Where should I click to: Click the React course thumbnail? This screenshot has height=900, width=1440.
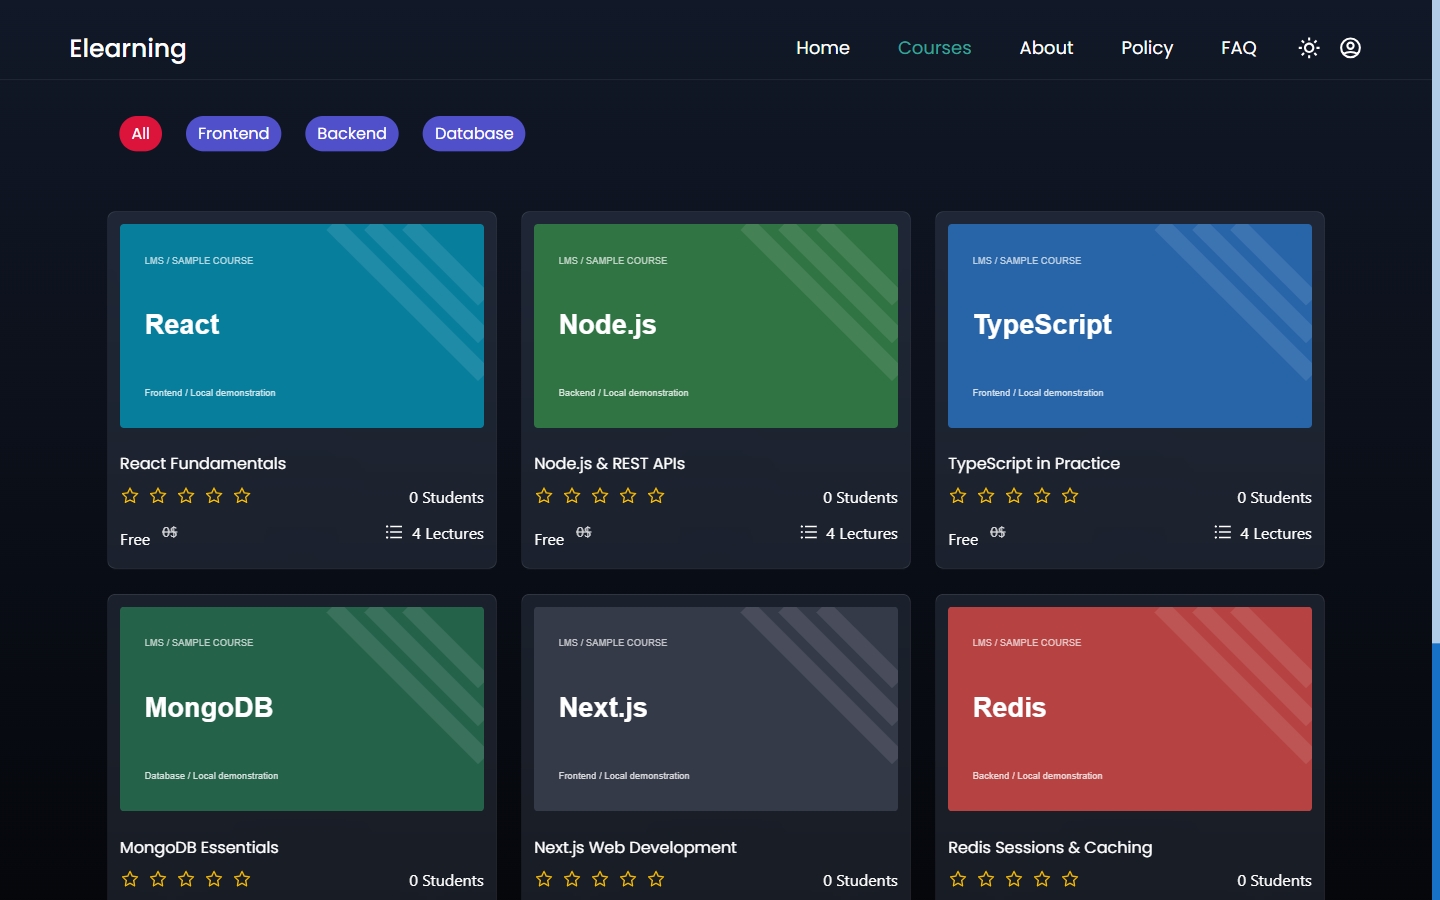click(302, 326)
